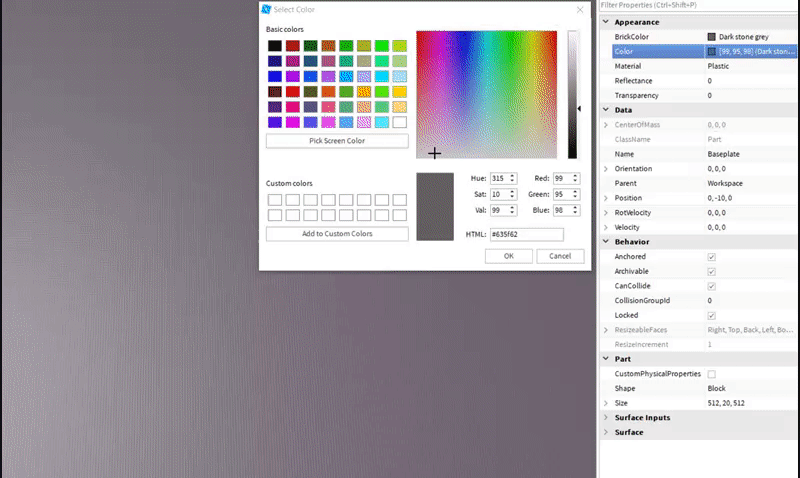Expand the Position property
Image resolution: width=800 pixels, height=478 pixels.
(606, 198)
